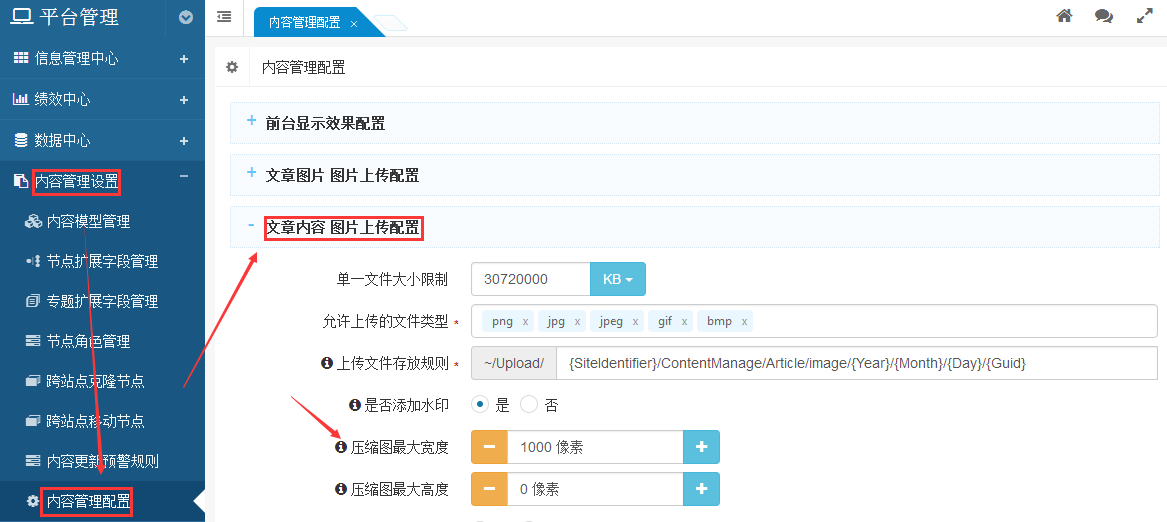The height and width of the screenshot is (522, 1167).
Task: Open 内容模型管理 in sidebar
Action: point(88,221)
